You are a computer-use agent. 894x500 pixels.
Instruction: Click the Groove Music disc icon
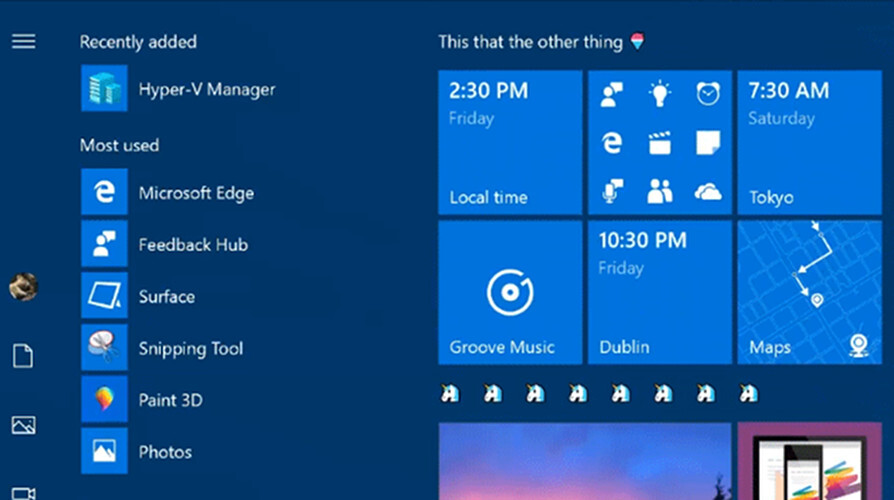pyautogui.click(x=510, y=292)
